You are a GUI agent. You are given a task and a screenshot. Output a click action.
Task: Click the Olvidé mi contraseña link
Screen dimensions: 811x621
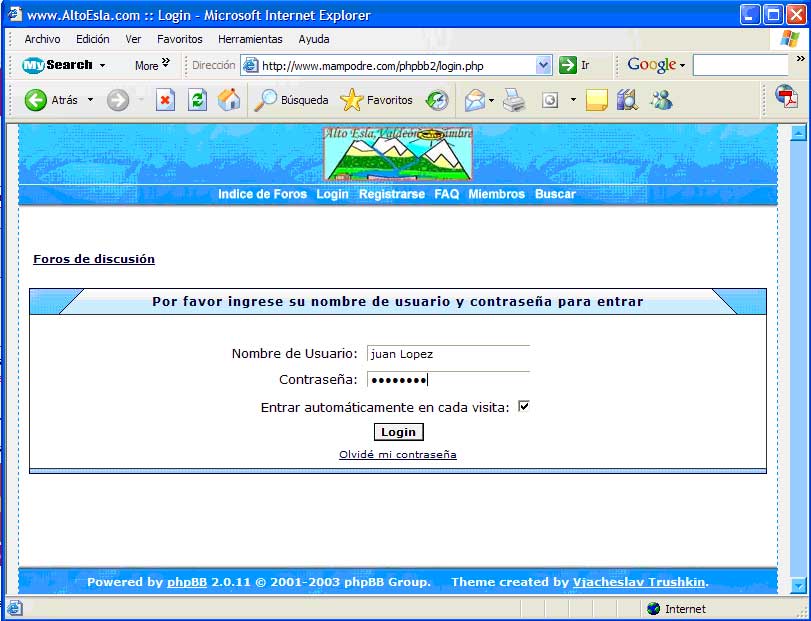pyautogui.click(x=397, y=455)
